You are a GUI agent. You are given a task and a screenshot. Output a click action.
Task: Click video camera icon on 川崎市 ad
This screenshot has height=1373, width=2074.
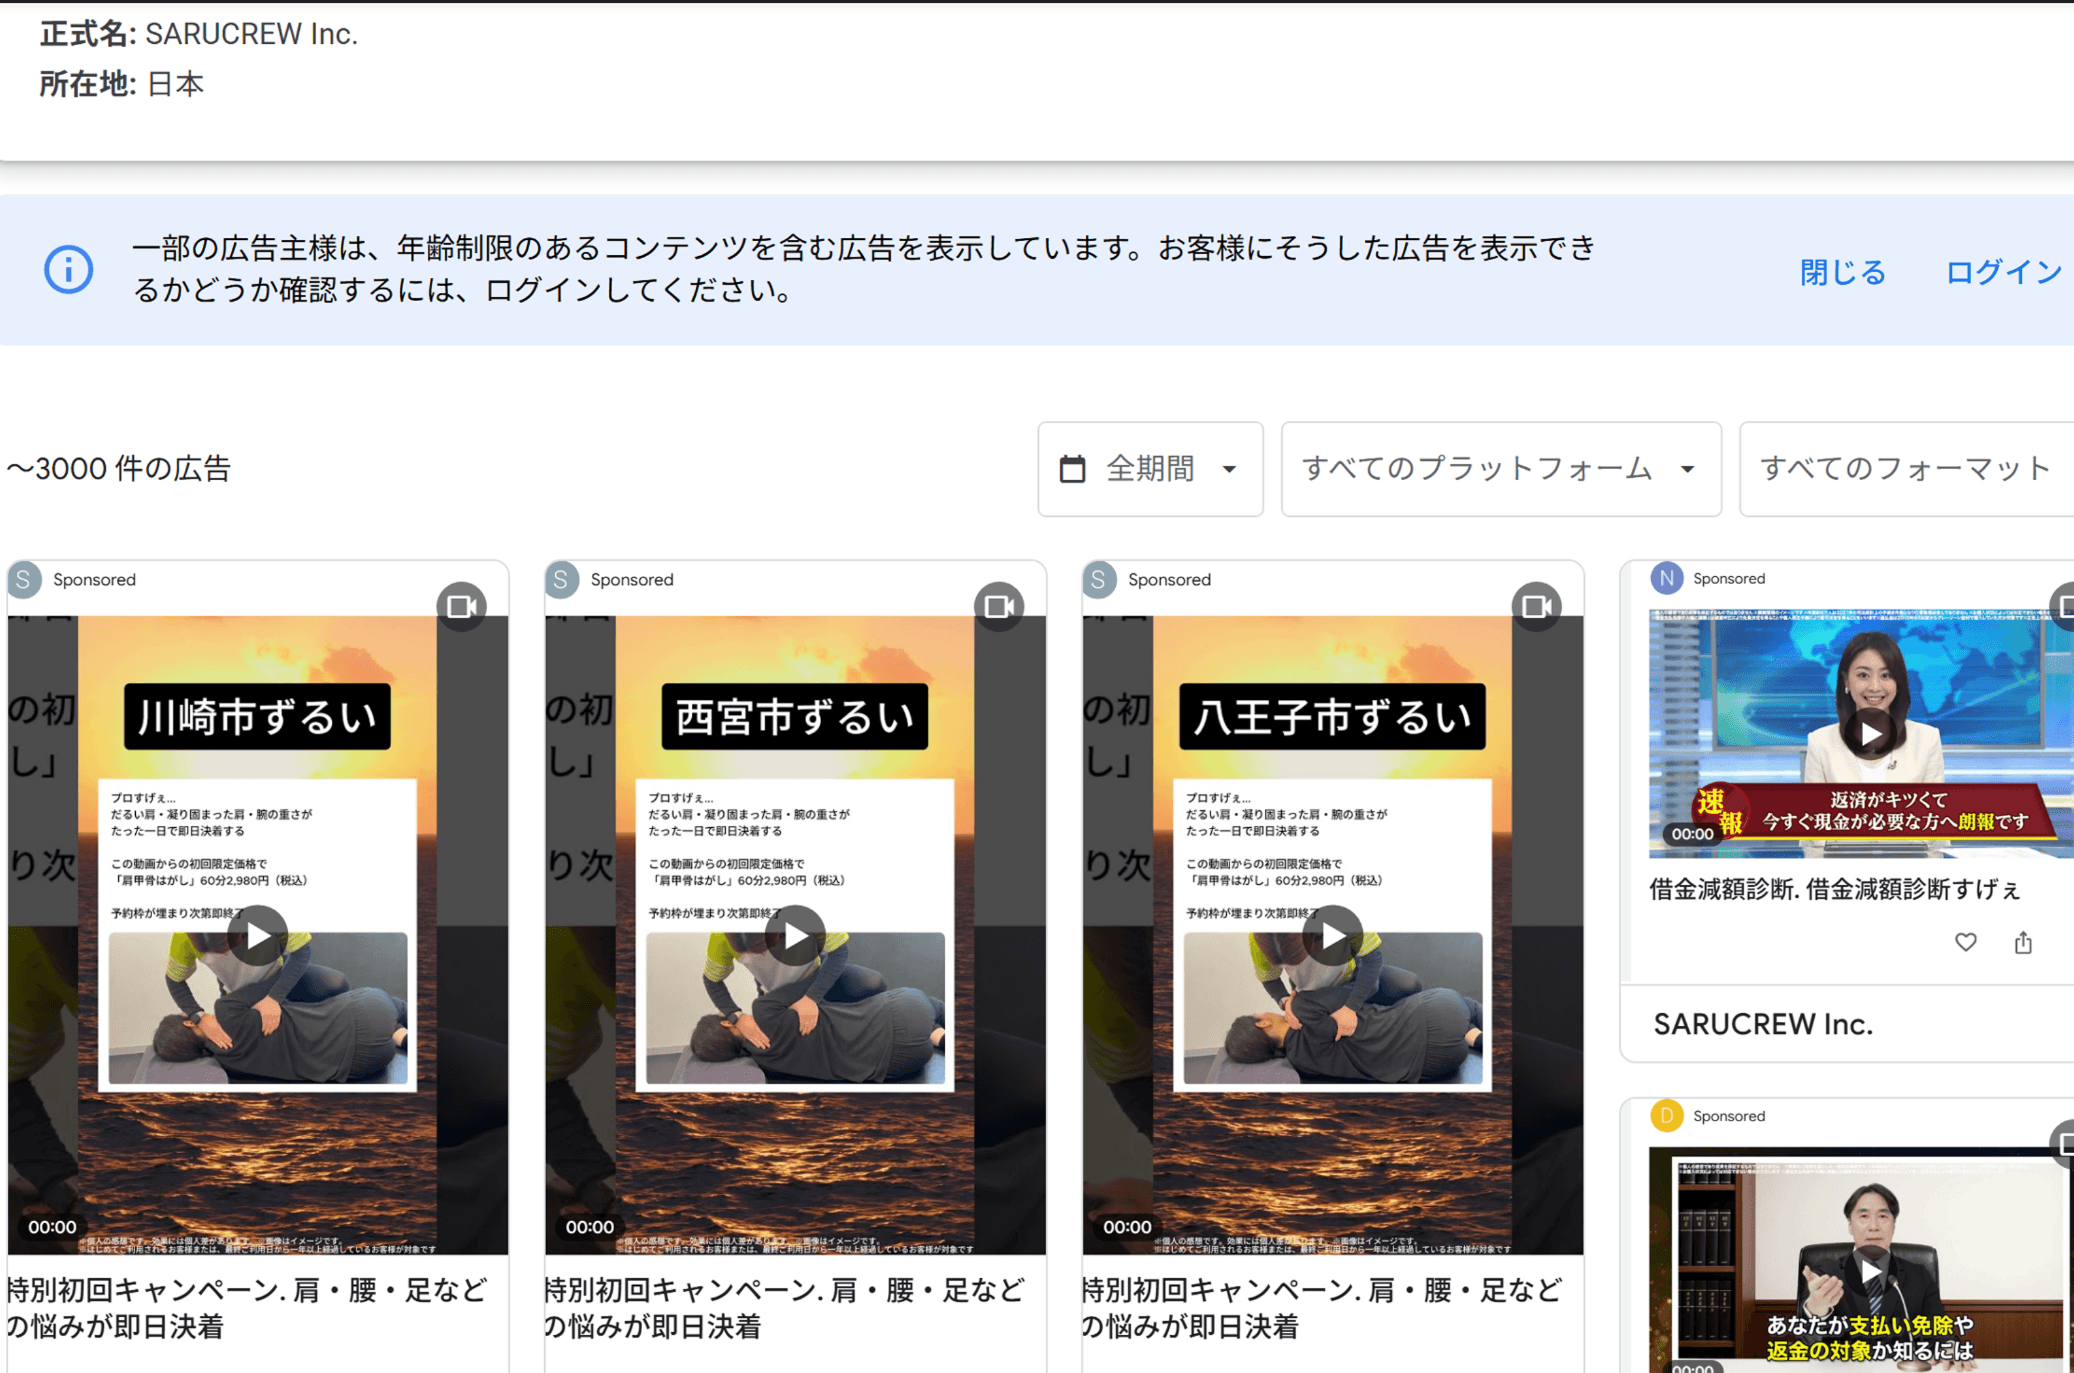pos(461,606)
